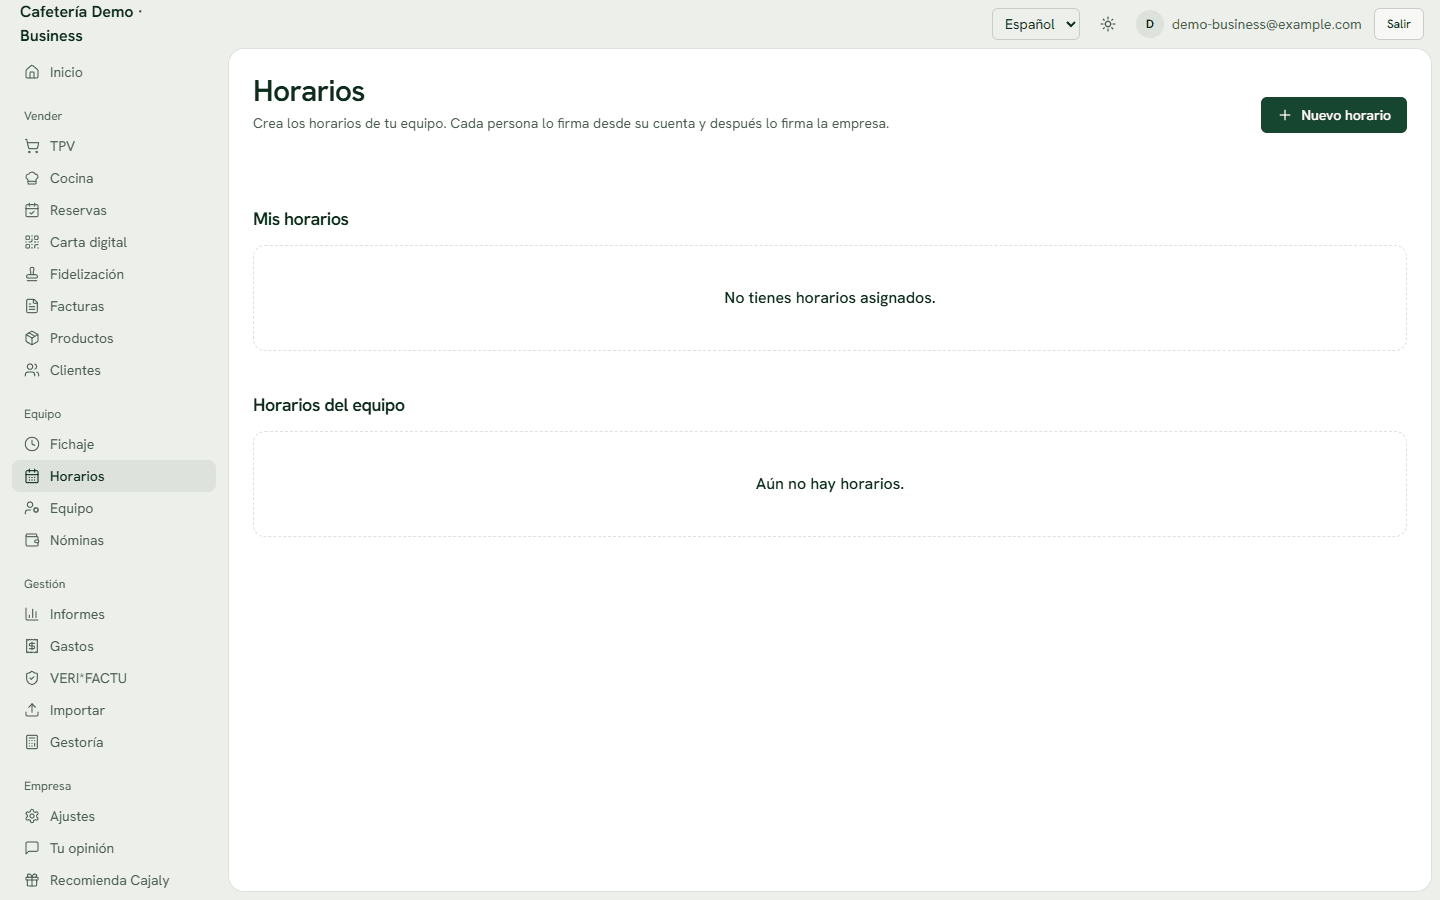Click the empty Mis horarios panel
The width and height of the screenshot is (1440, 900).
(830, 298)
